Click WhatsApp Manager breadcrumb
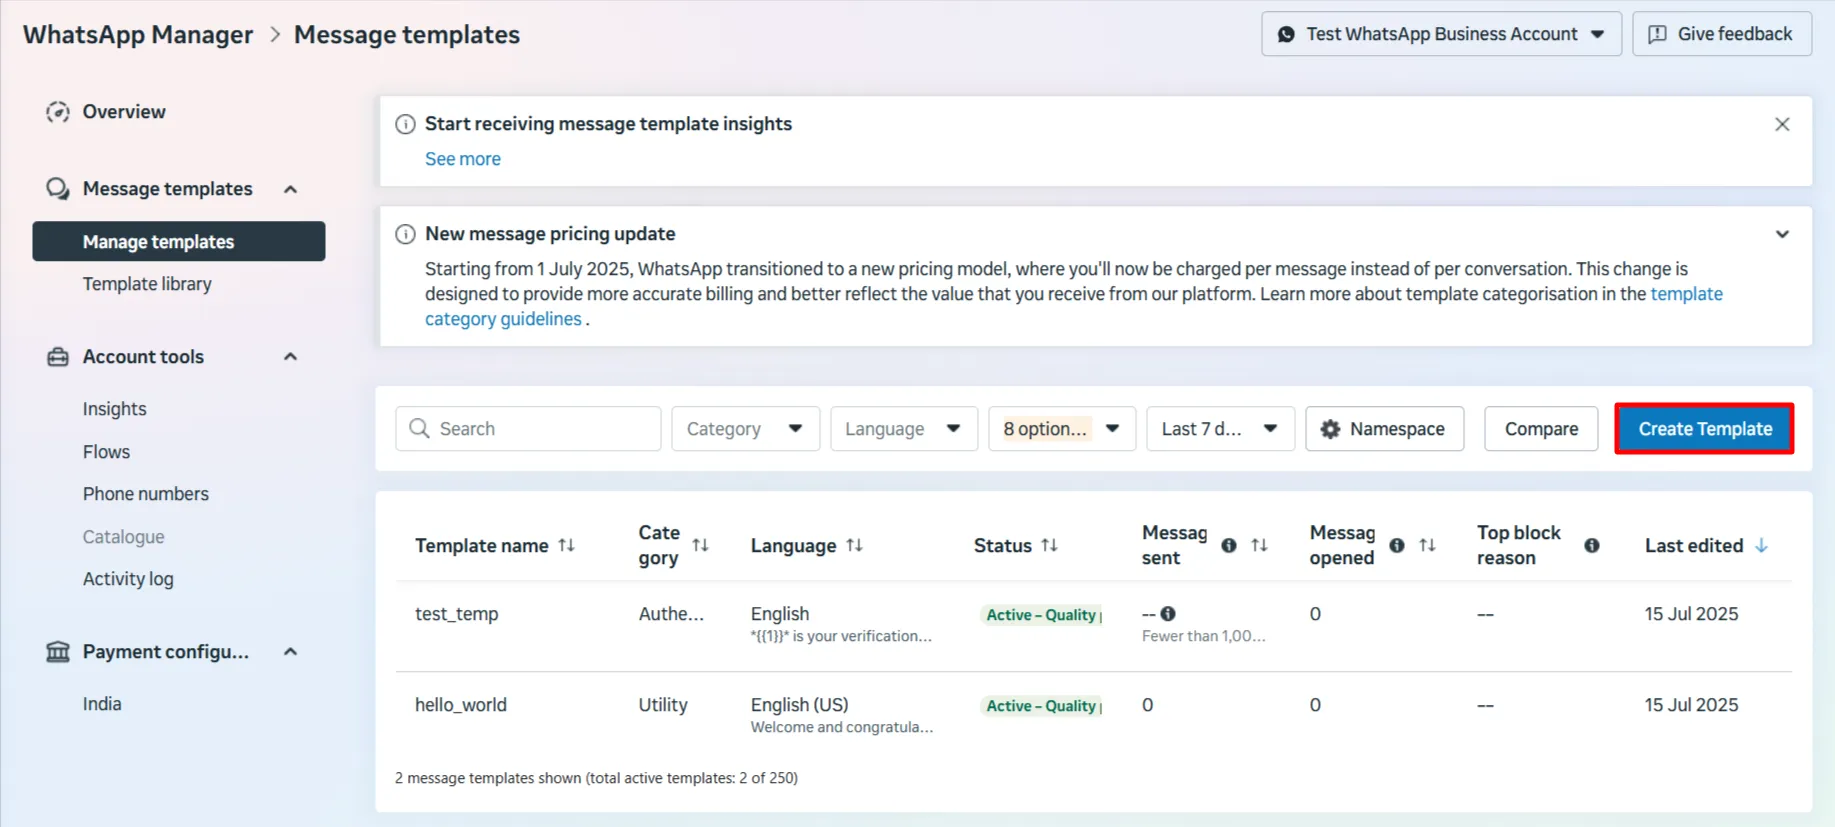1835x827 pixels. point(138,35)
